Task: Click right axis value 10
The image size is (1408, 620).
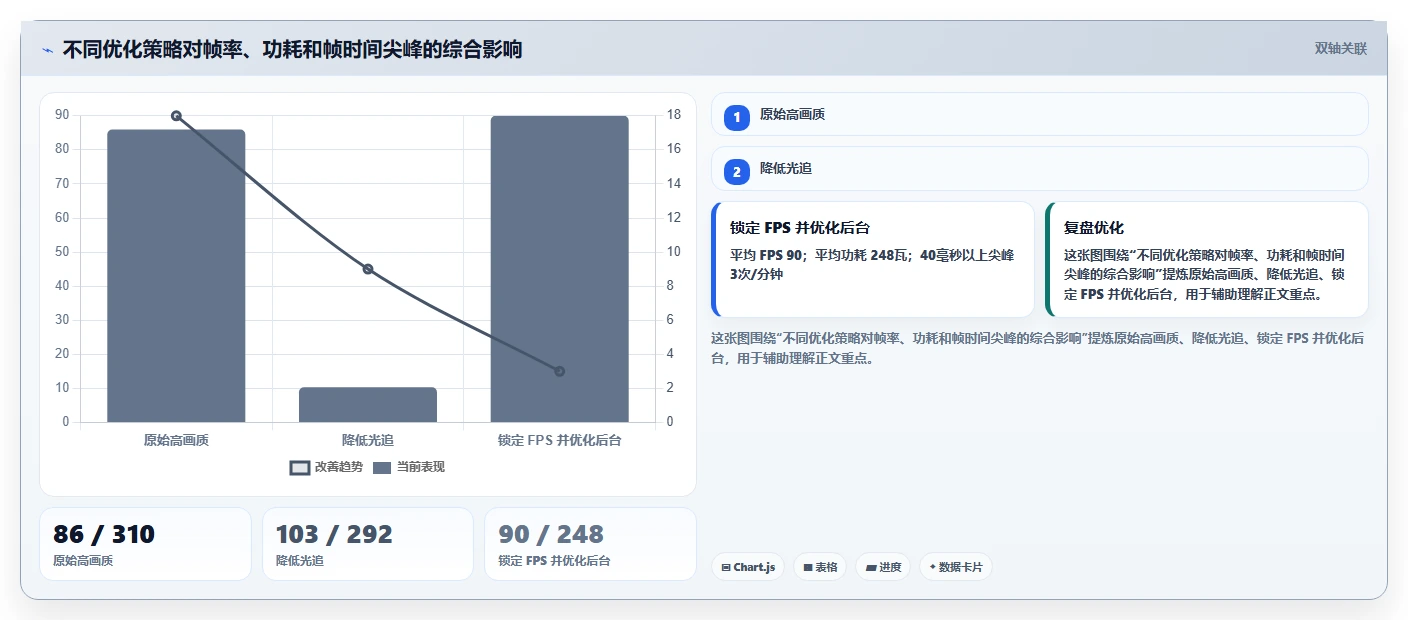Action: pyautogui.click(x=674, y=252)
